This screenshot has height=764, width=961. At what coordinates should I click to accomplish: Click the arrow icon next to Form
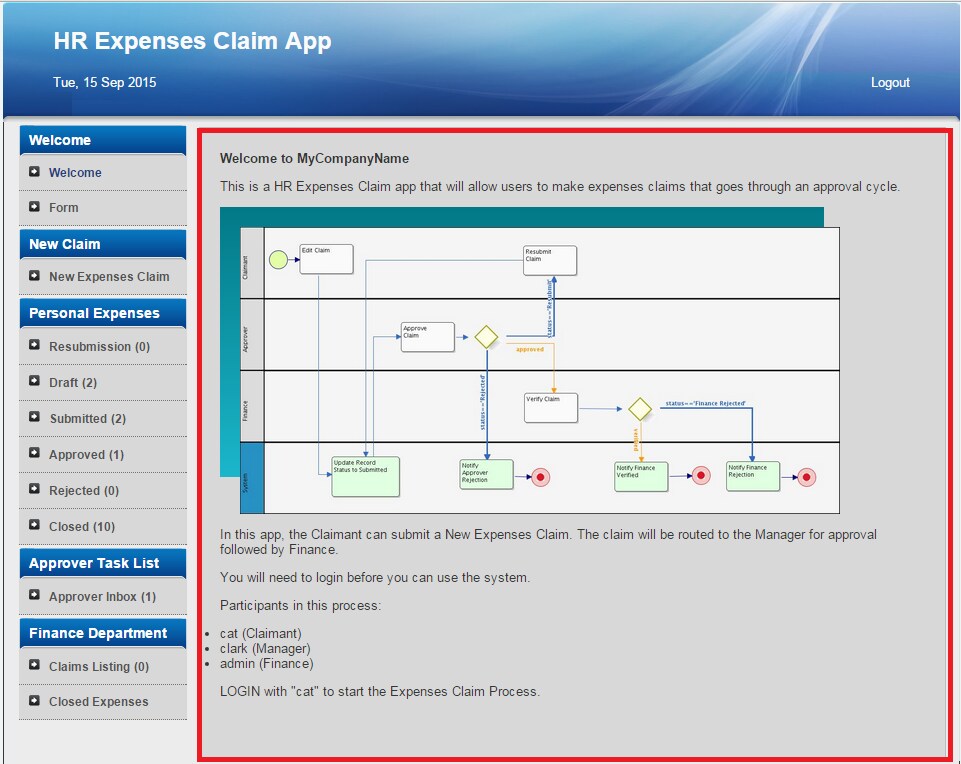click(34, 206)
